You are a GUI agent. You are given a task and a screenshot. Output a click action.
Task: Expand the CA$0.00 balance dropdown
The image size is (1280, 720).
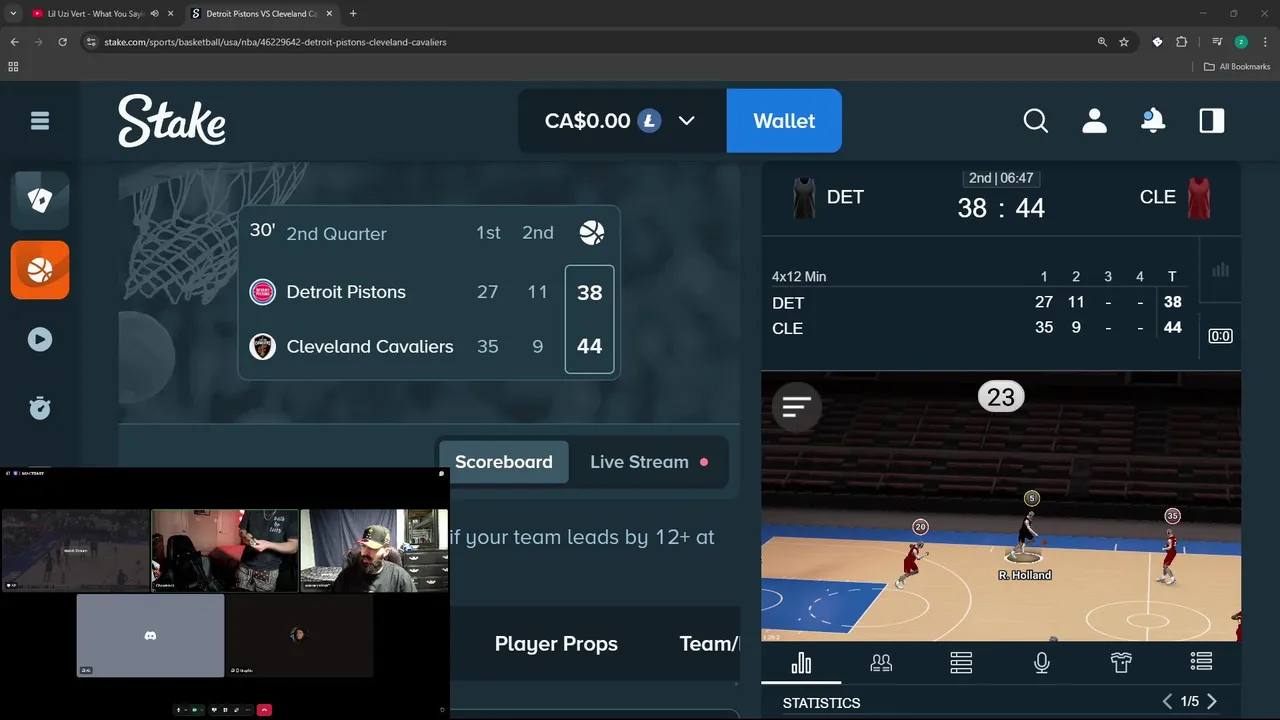687,121
